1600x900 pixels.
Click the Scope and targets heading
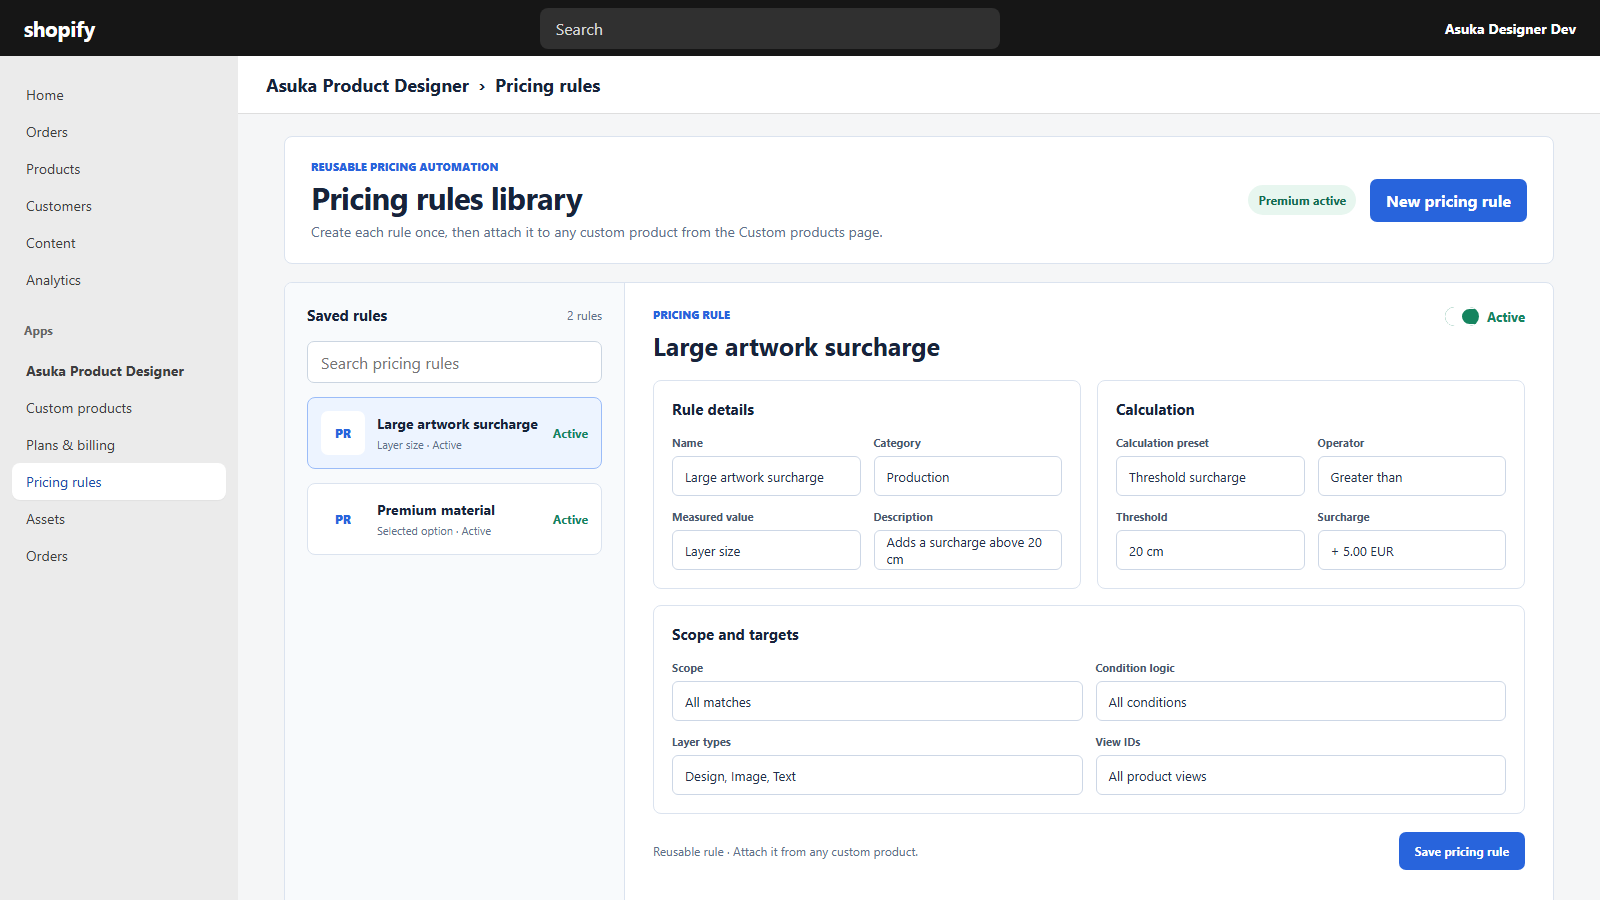click(735, 635)
